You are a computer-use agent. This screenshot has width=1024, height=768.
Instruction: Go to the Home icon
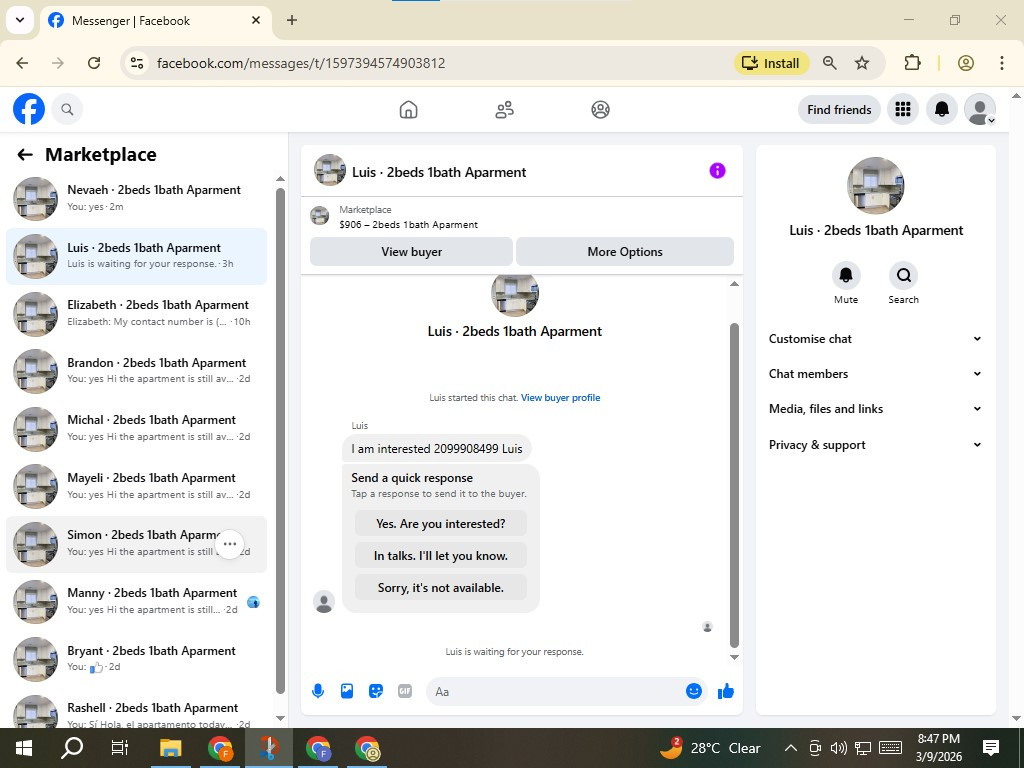(x=408, y=109)
